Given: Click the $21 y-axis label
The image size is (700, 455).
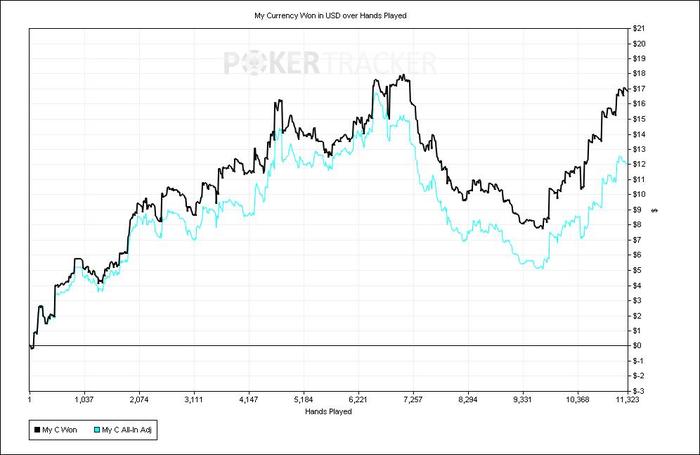Looking at the screenshot, I should [639, 29].
